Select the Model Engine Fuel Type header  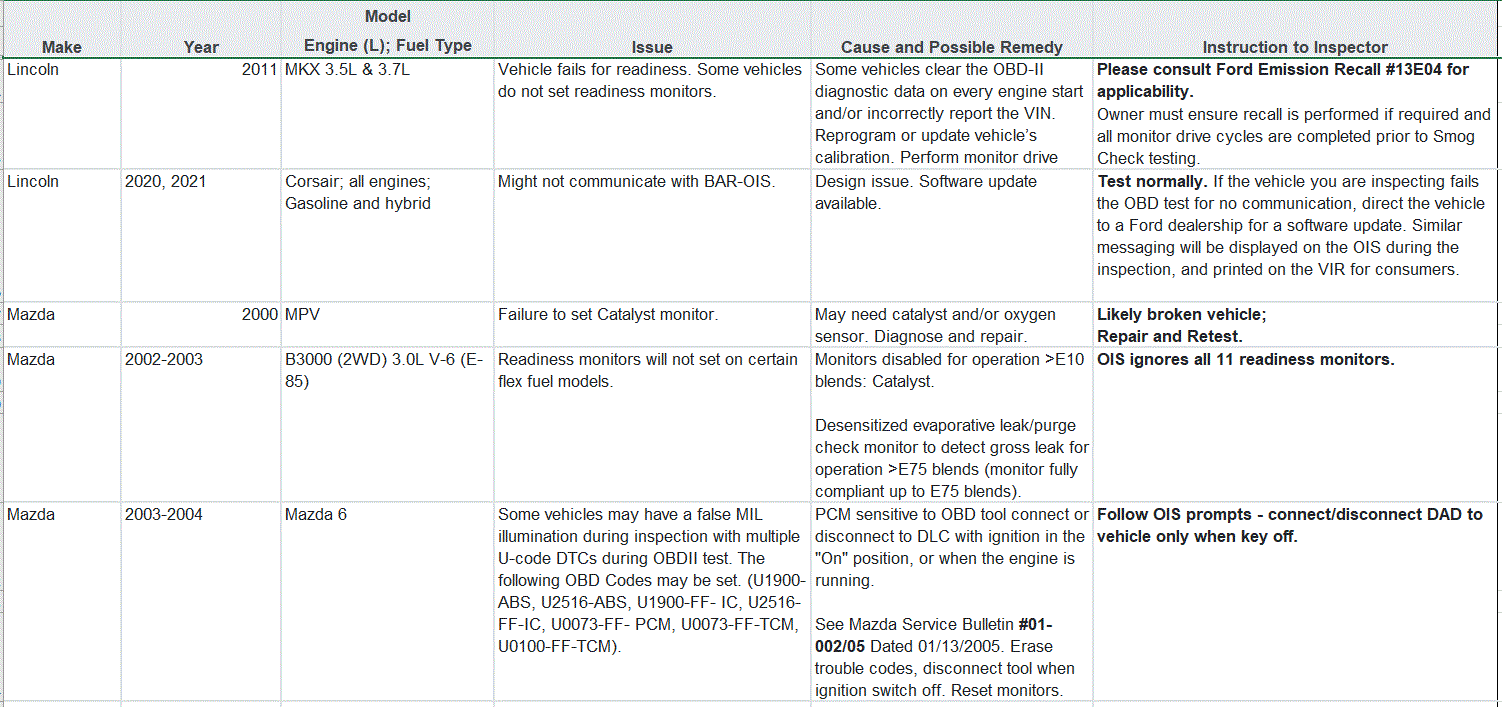pyautogui.click(x=388, y=30)
